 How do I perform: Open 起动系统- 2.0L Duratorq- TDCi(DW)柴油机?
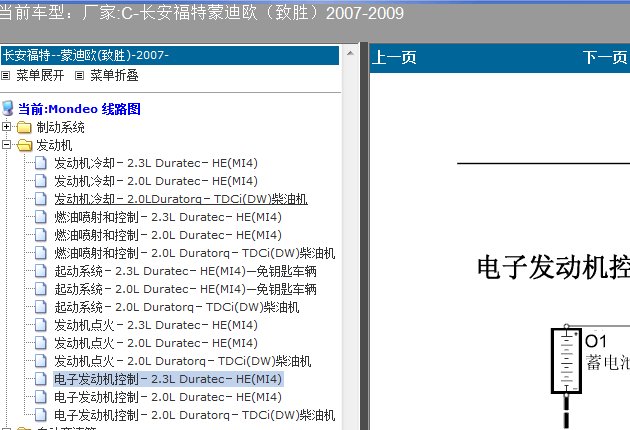click(177, 307)
